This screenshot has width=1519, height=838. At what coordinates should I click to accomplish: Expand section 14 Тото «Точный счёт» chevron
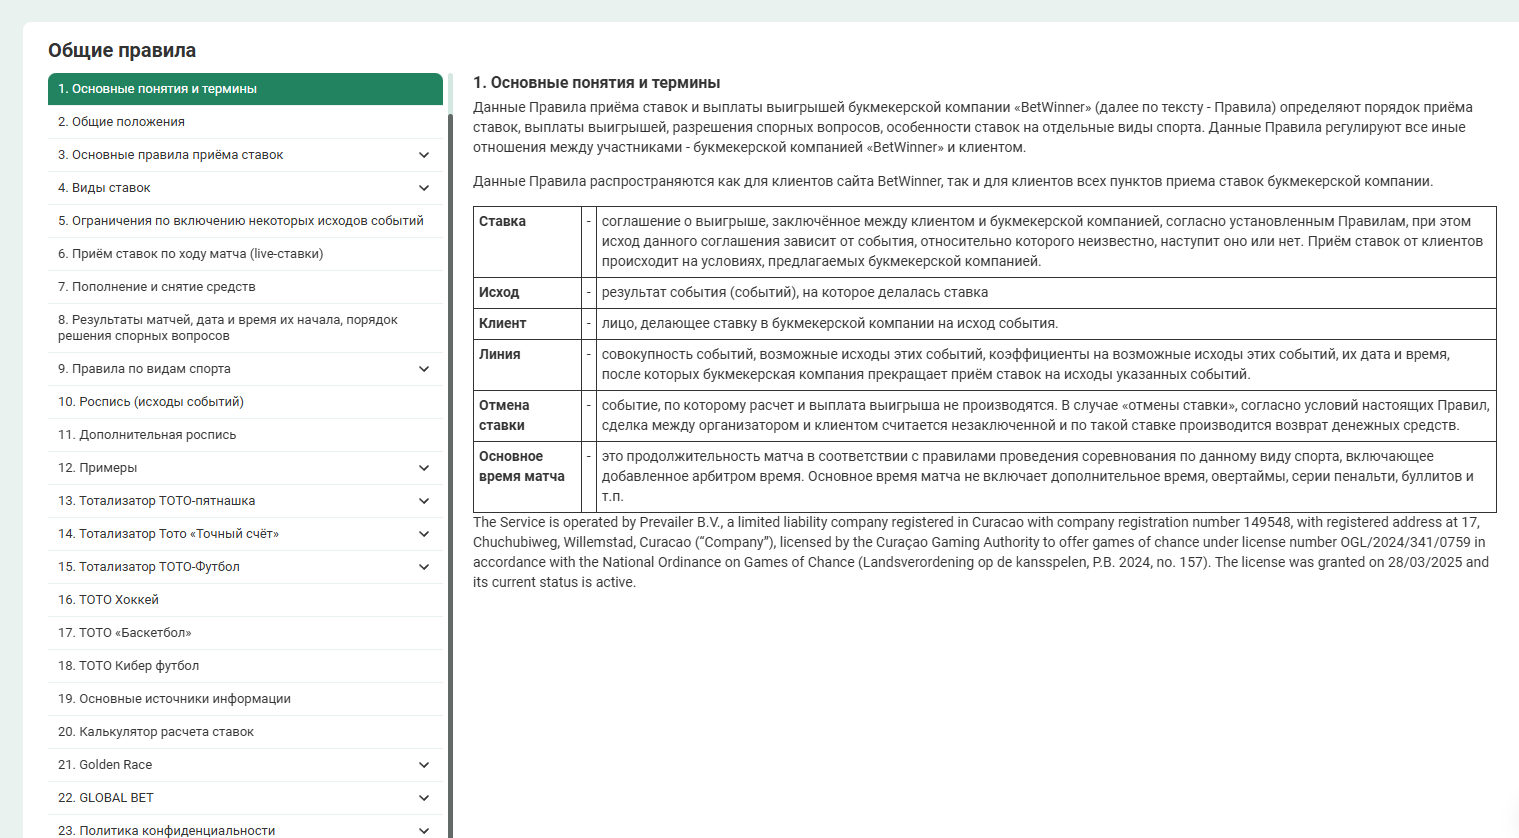coord(424,534)
